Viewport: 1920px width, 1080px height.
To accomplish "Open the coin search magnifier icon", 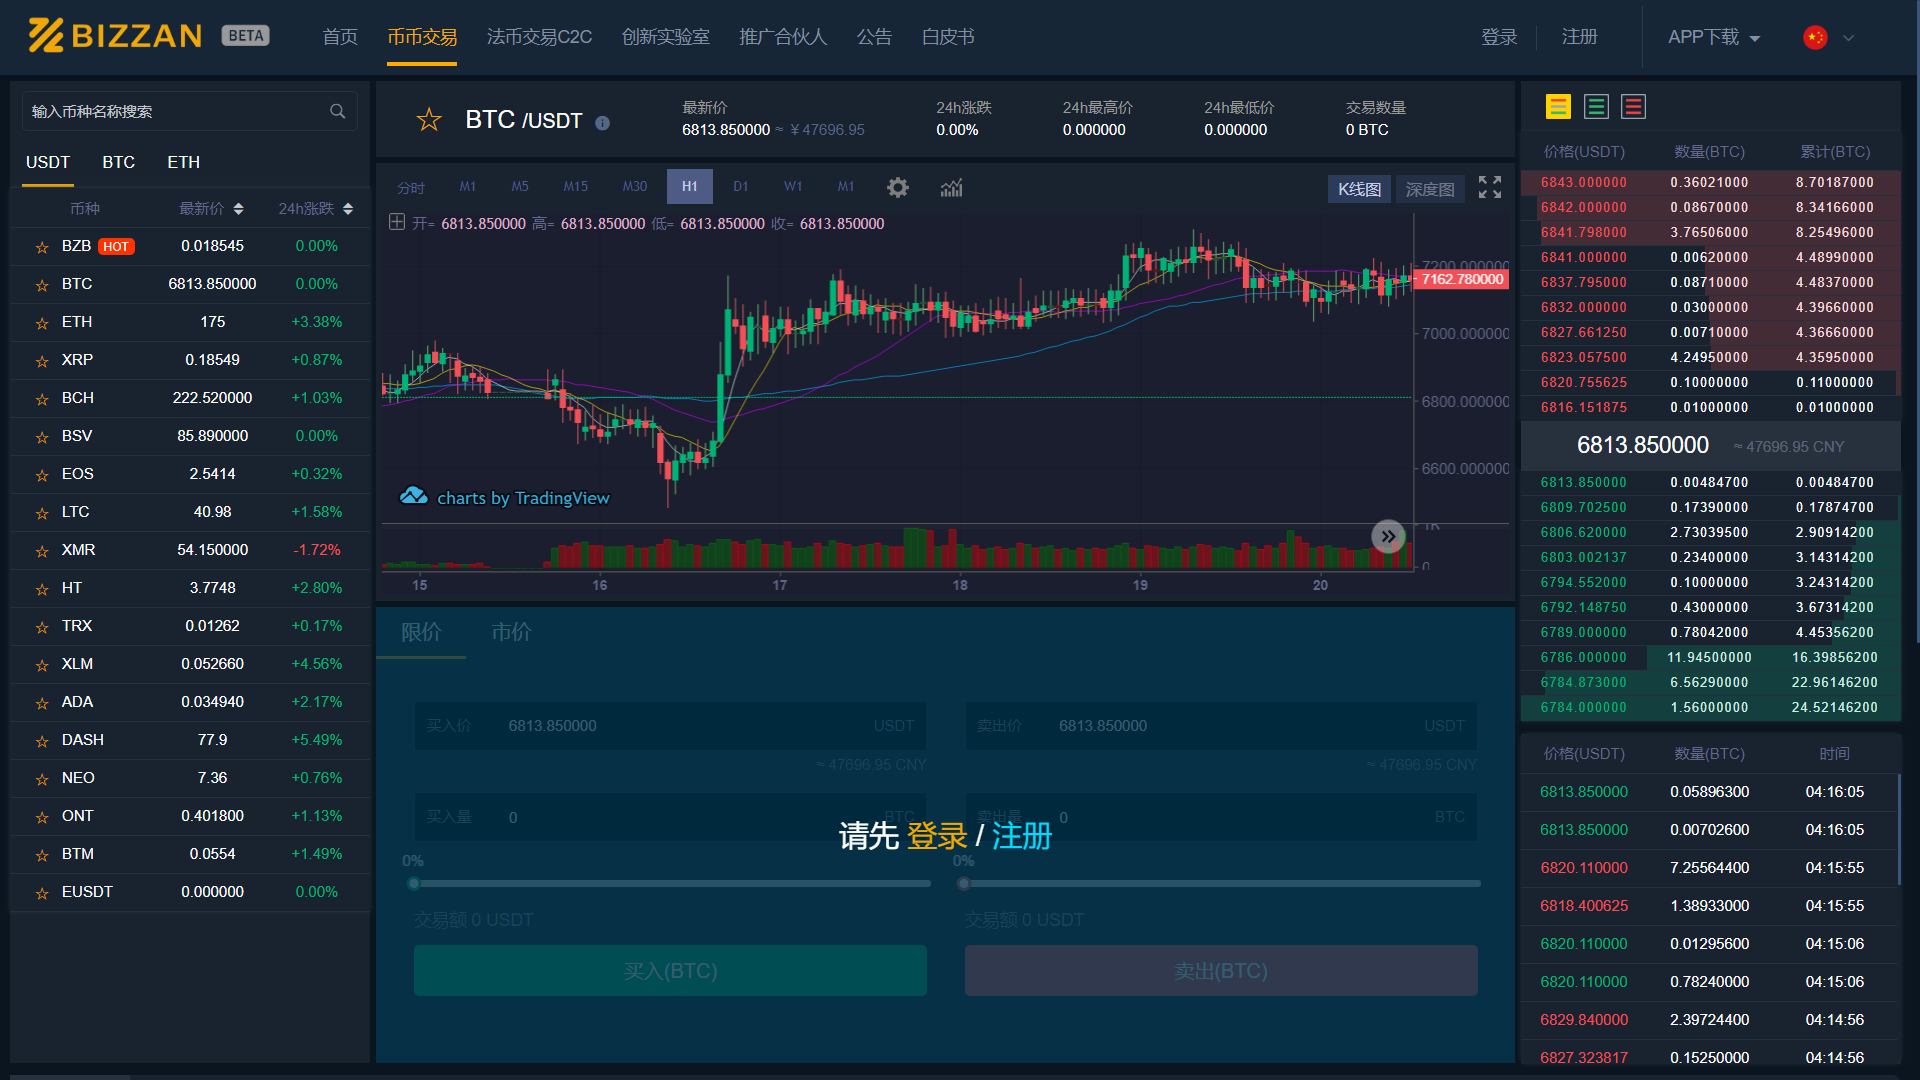I will 337,111.
